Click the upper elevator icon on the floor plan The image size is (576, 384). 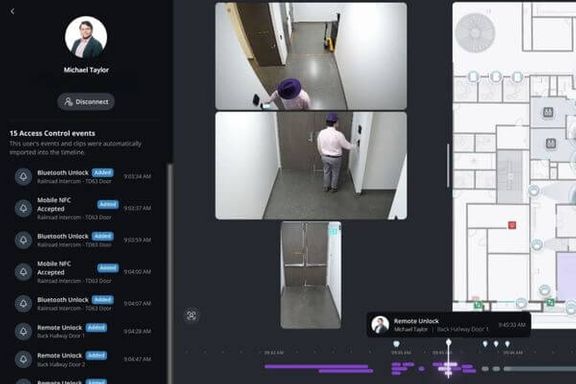[548, 112]
